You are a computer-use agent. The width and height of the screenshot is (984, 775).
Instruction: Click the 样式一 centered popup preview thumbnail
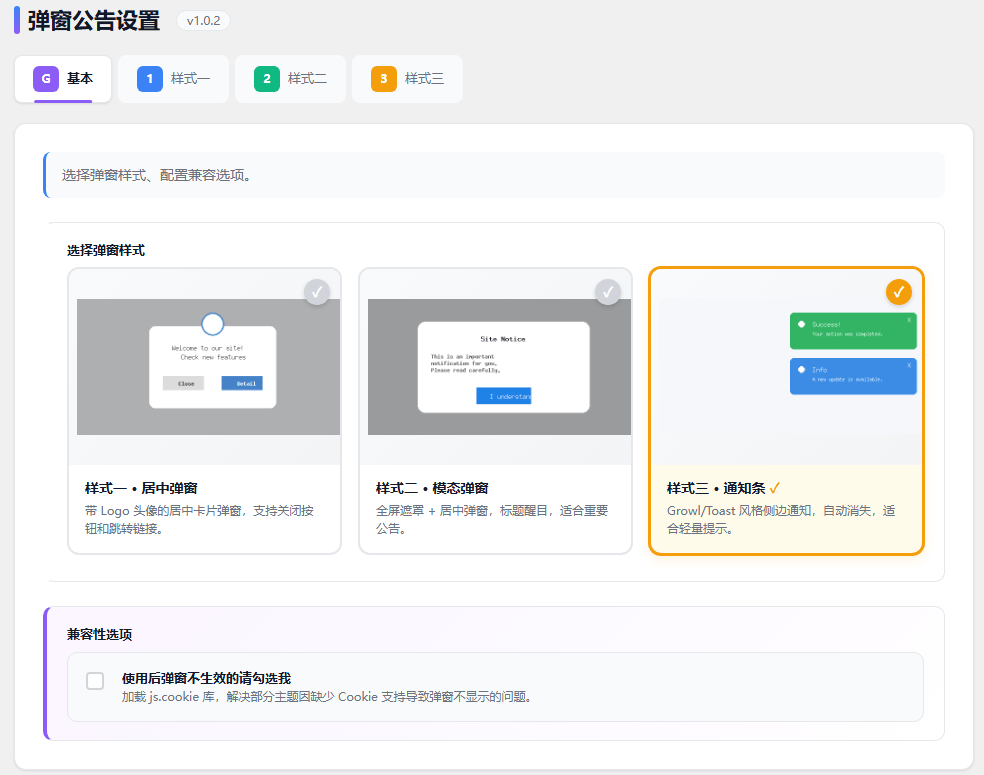208,367
